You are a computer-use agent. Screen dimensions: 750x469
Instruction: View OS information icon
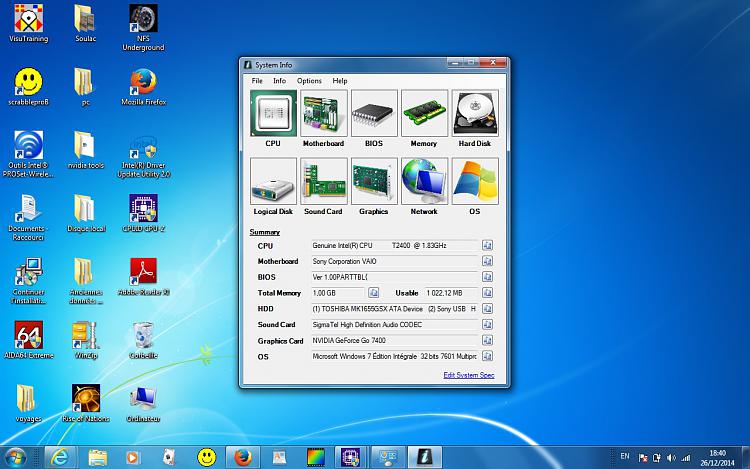[475, 181]
